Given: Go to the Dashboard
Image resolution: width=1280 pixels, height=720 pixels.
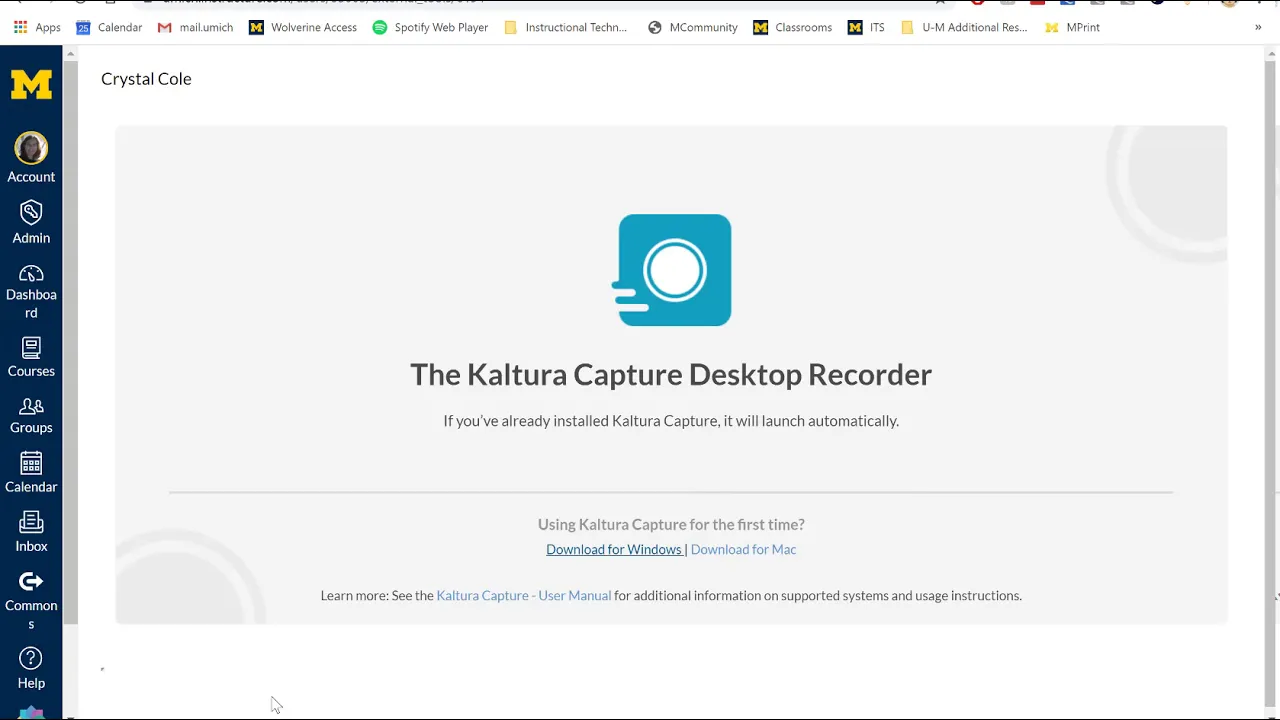Looking at the screenshot, I should (x=31, y=292).
